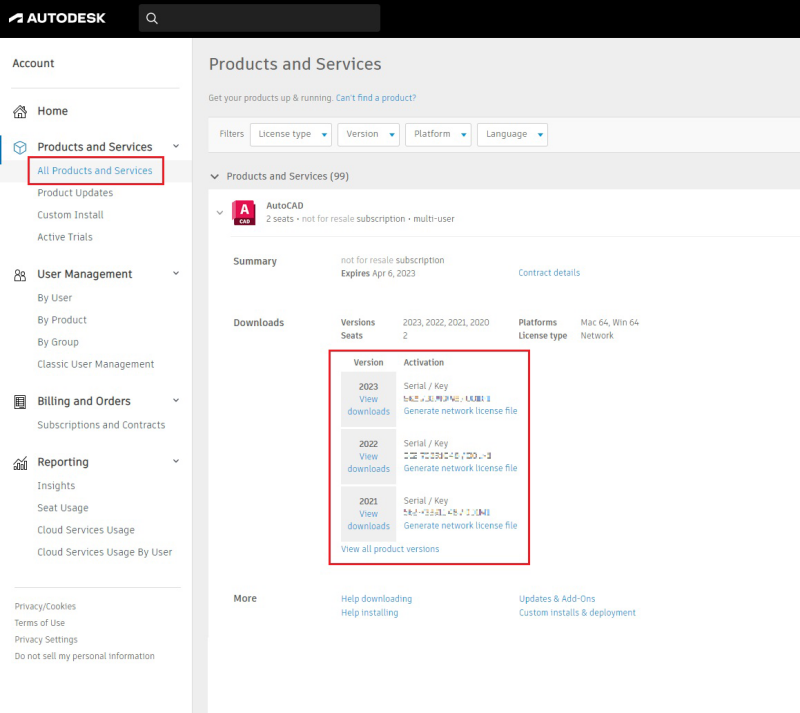800x713 pixels.
Task: Open the License type filter dropdown
Action: pos(291,134)
